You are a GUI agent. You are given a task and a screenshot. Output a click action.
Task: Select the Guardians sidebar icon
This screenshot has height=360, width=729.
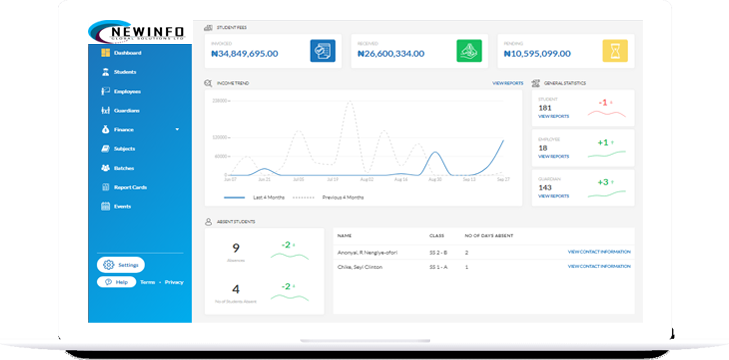[x=106, y=111]
